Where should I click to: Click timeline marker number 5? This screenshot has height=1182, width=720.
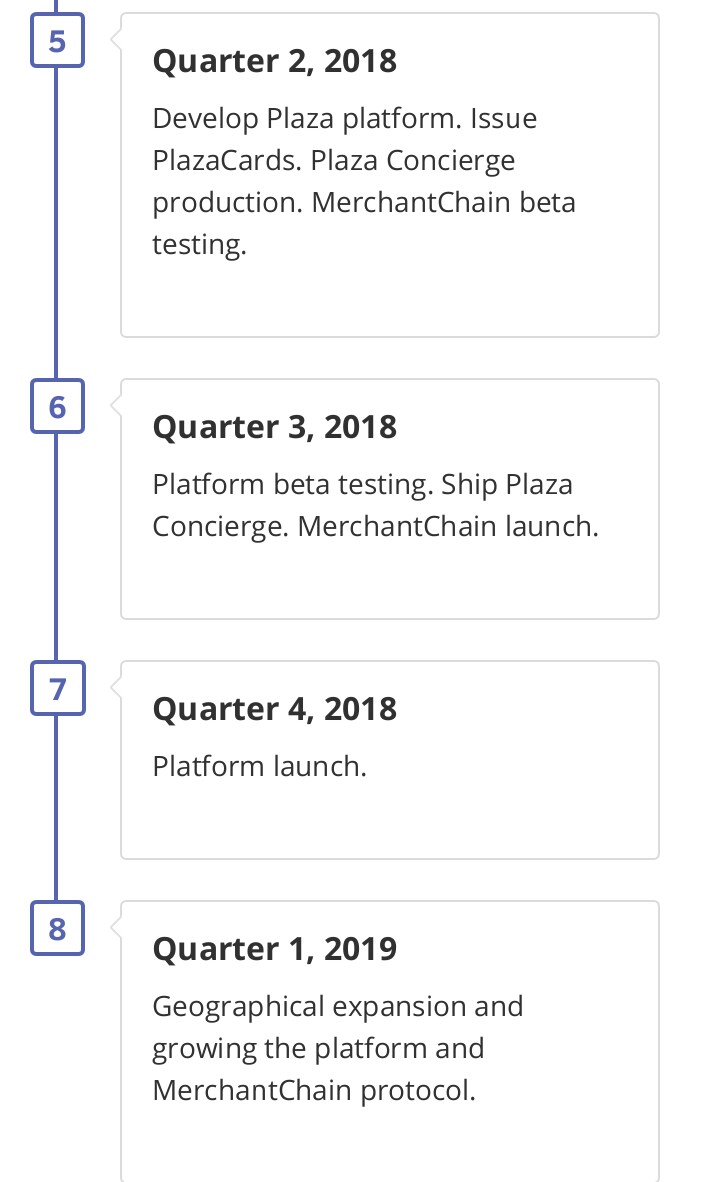pos(57,41)
